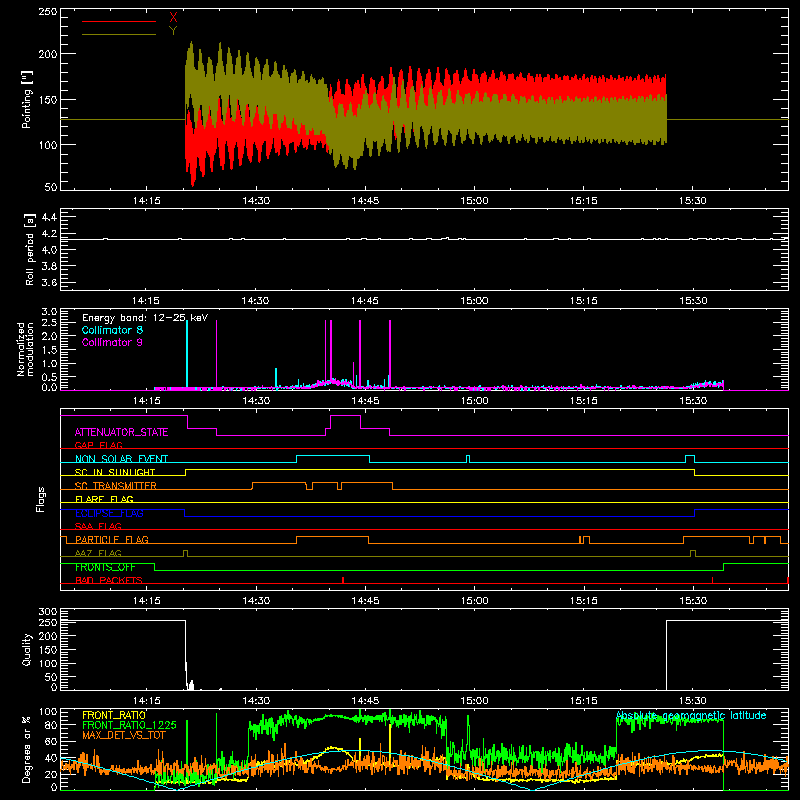Click the 'Degrees or %' axis title
Image resolution: width=800 pixels, height=800 pixels.
27,749
